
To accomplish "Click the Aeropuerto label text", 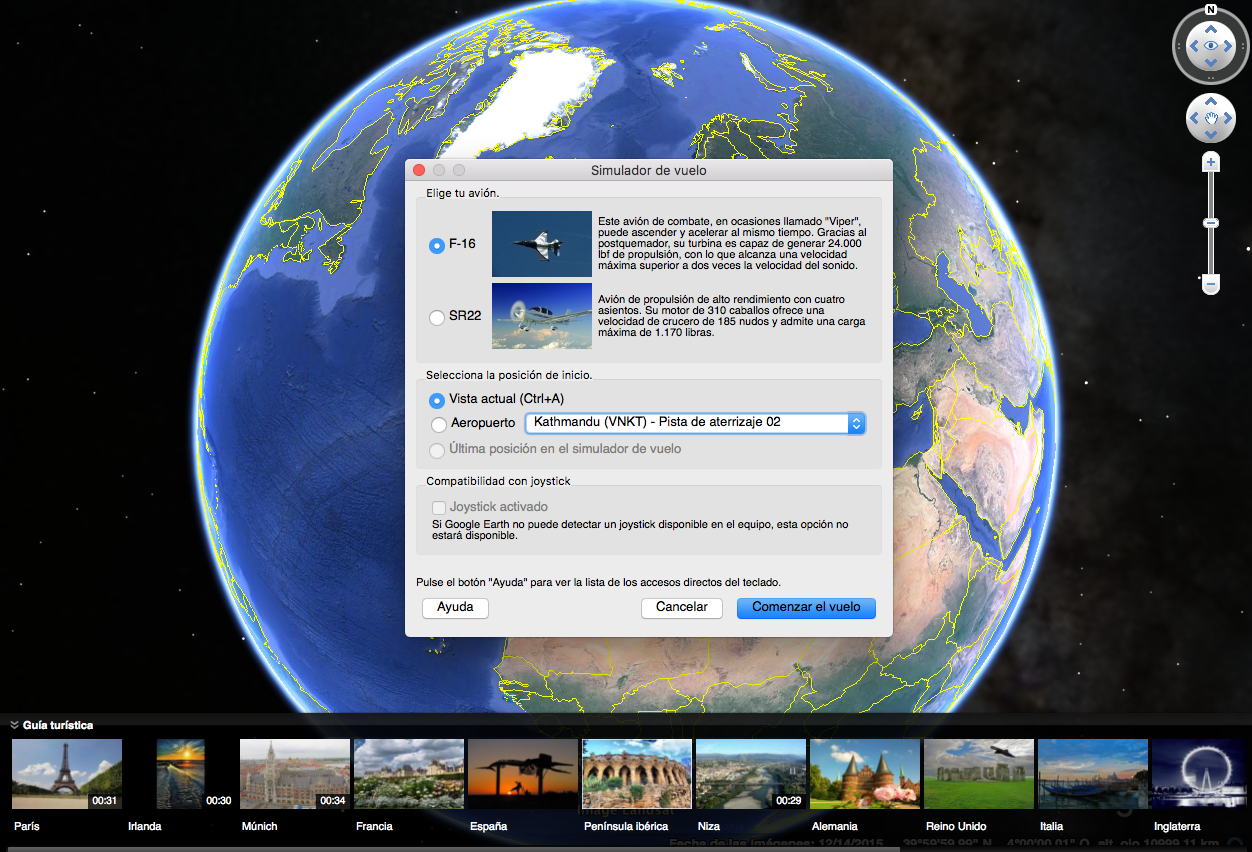I will 483,424.
